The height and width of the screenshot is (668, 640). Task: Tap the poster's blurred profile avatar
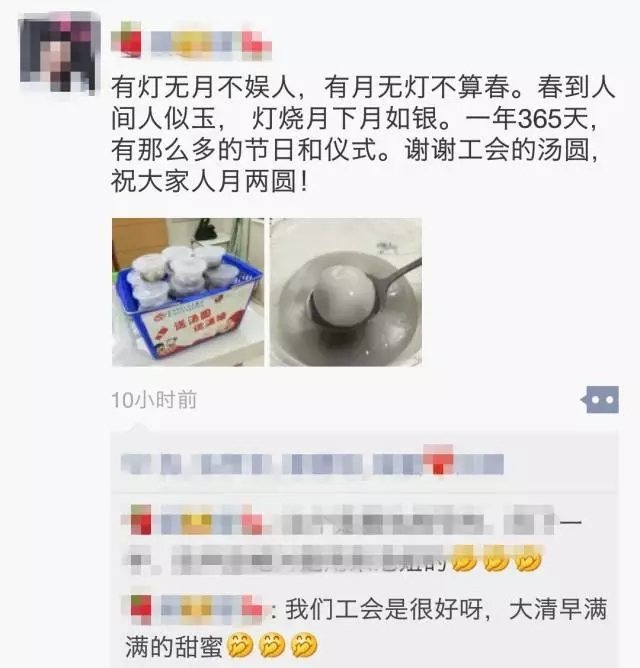click(60, 52)
